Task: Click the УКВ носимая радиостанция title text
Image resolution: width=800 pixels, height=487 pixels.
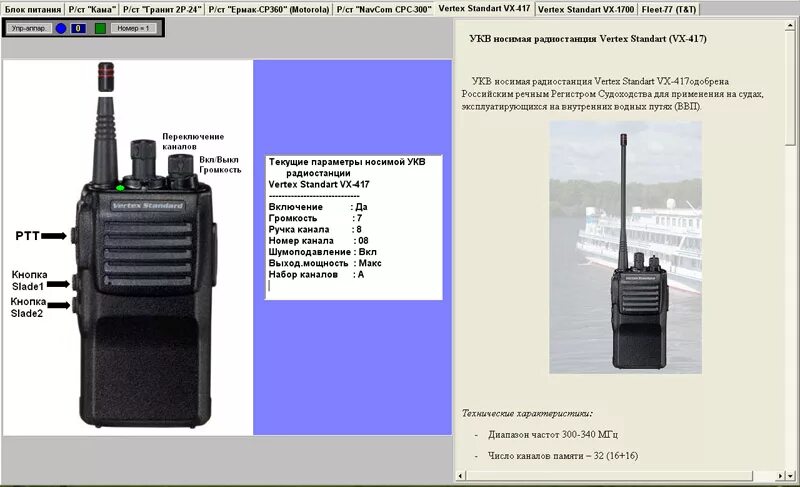Action: click(588, 39)
